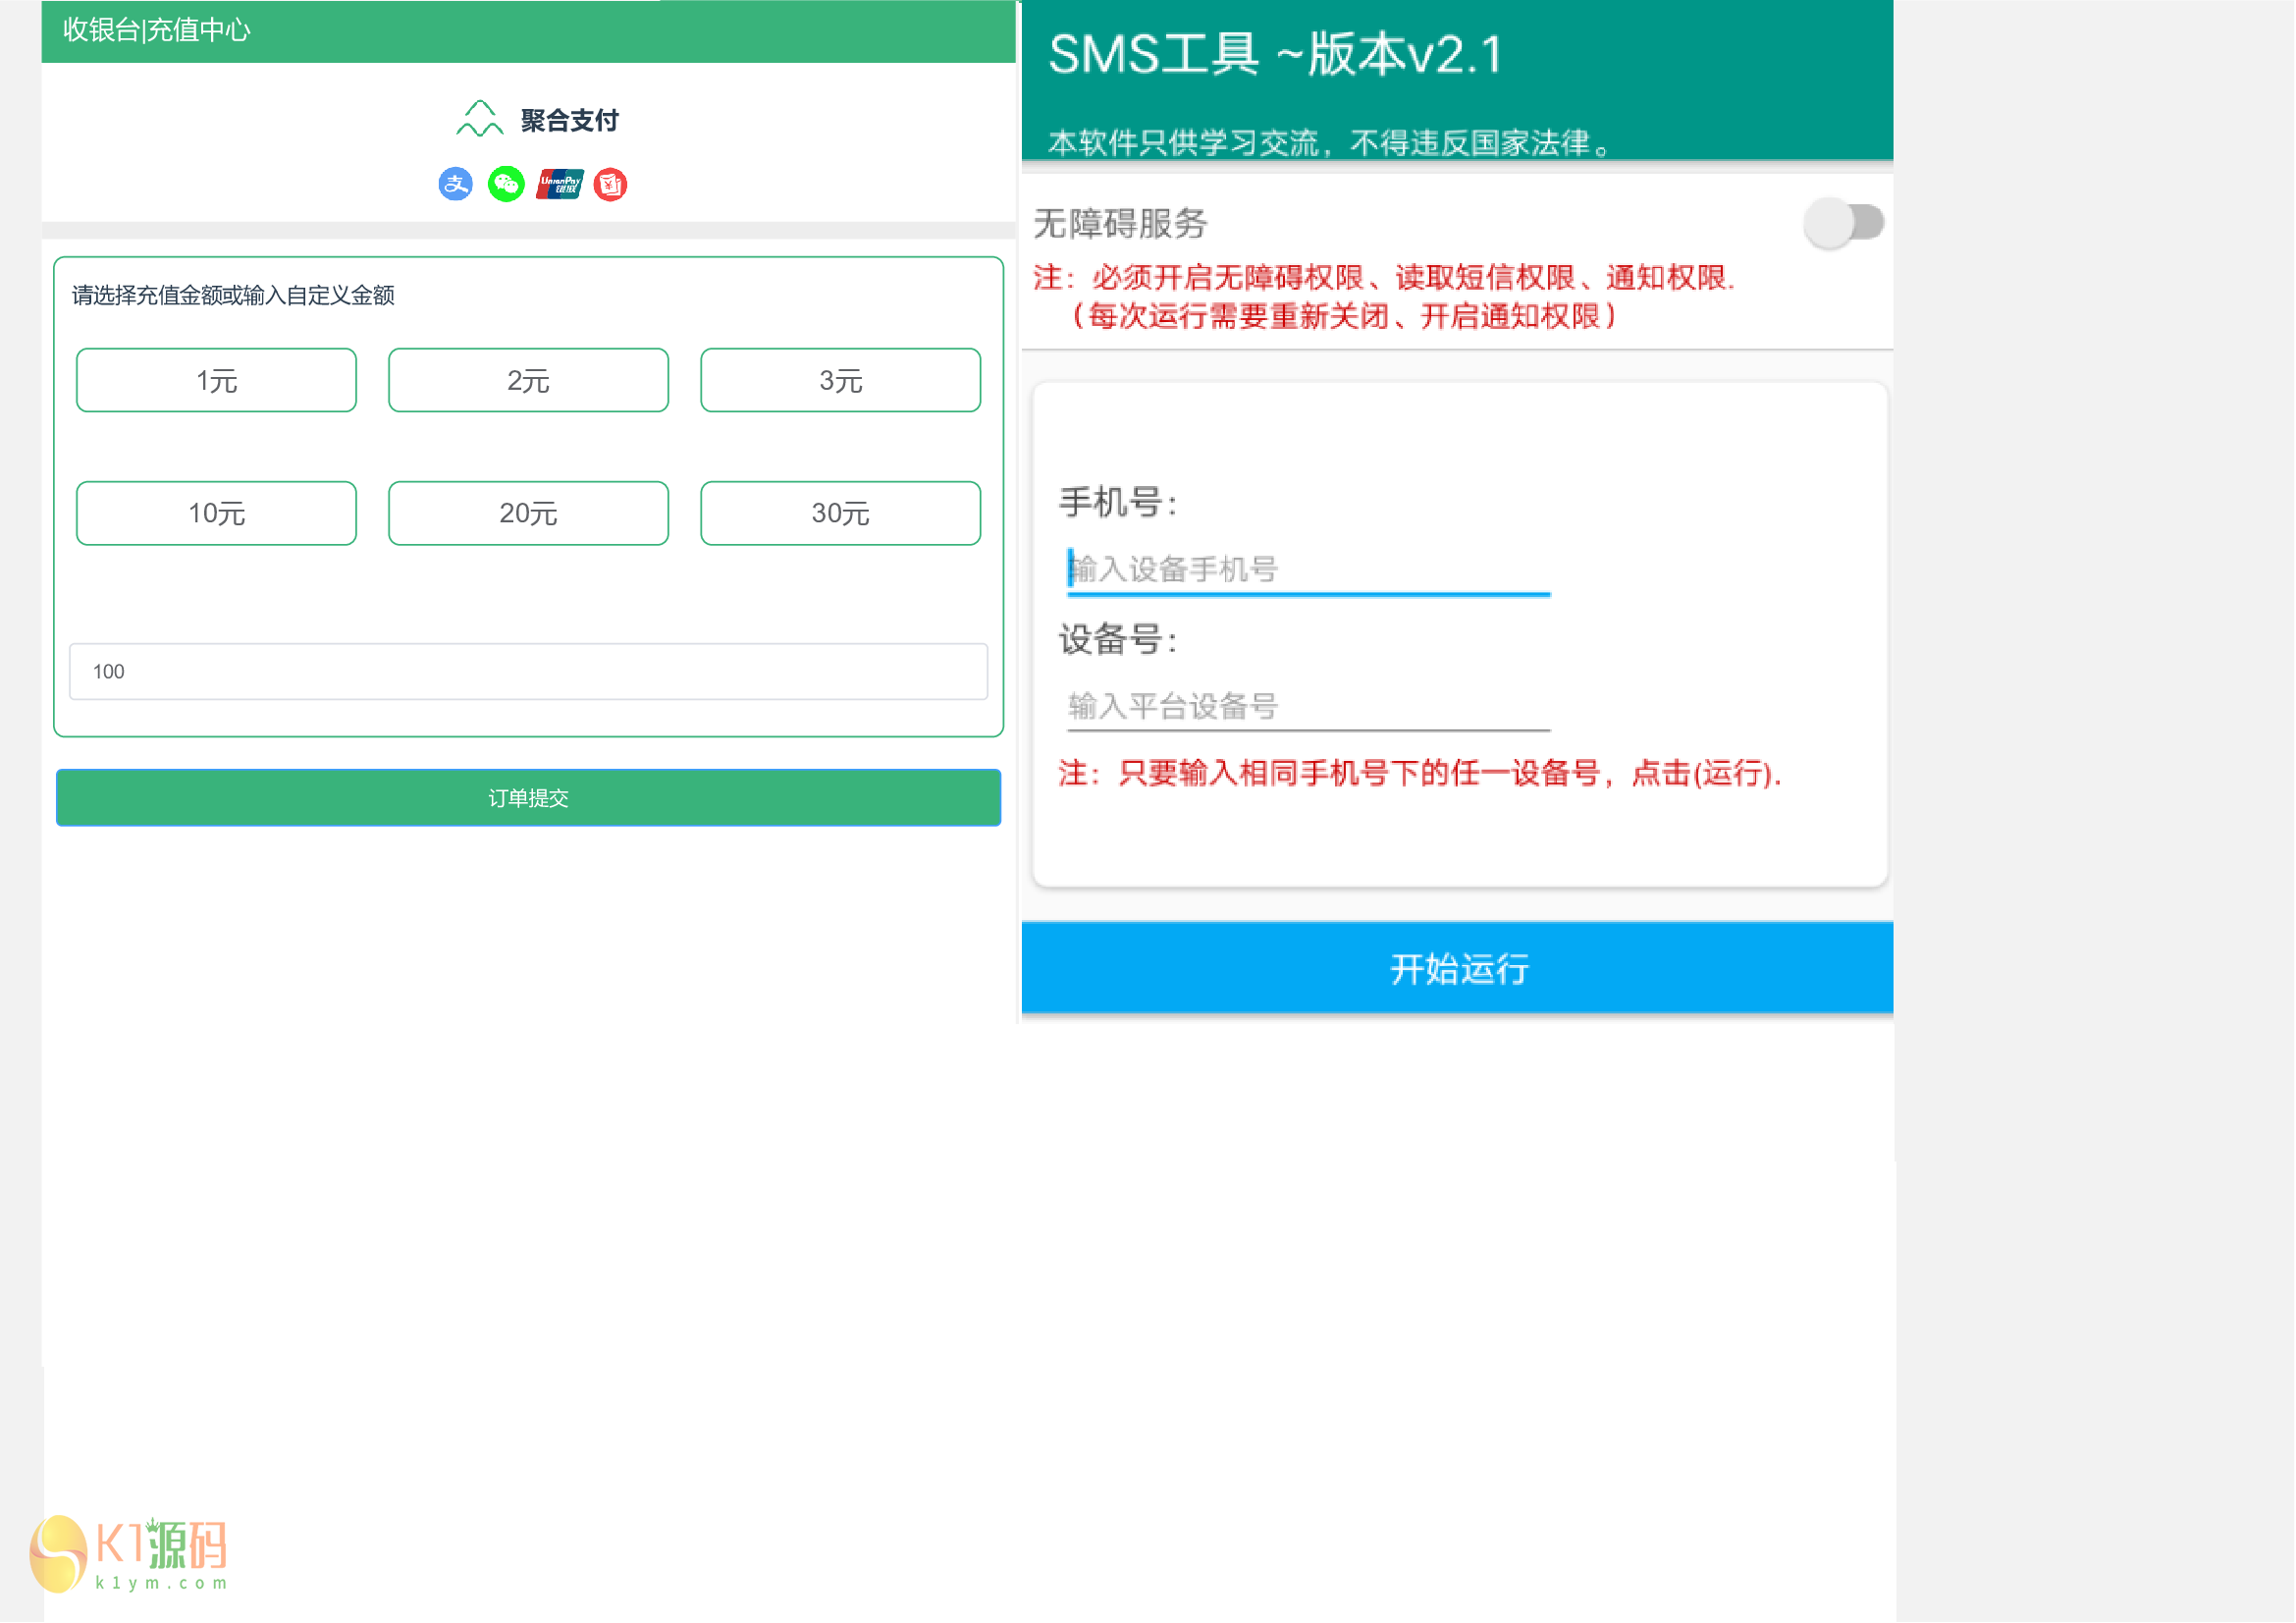Click the 聚合支付 mountain logo icon
2296x1623 pixels.
click(x=479, y=119)
